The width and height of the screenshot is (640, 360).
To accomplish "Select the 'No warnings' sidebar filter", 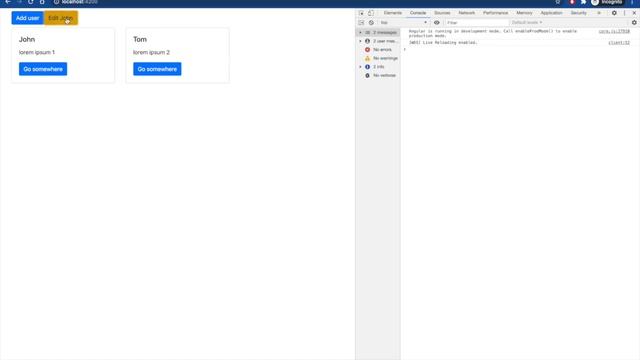I will click(378, 58).
